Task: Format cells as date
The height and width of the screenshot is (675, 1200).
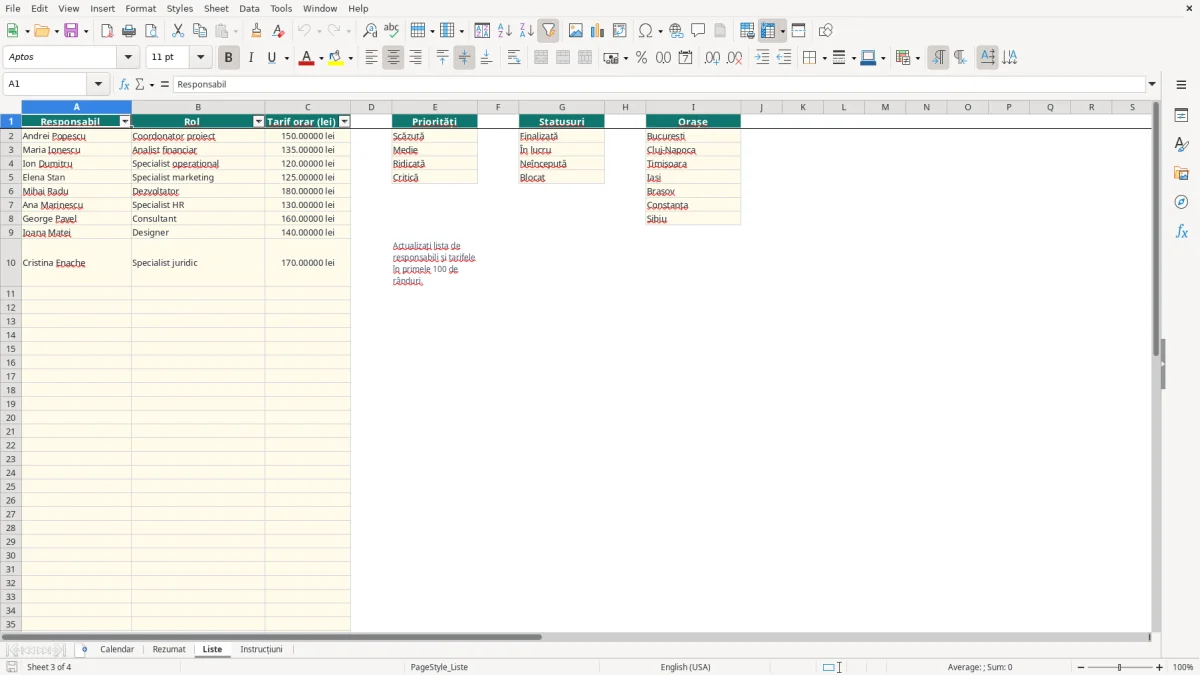Action: [x=685, y=58]
